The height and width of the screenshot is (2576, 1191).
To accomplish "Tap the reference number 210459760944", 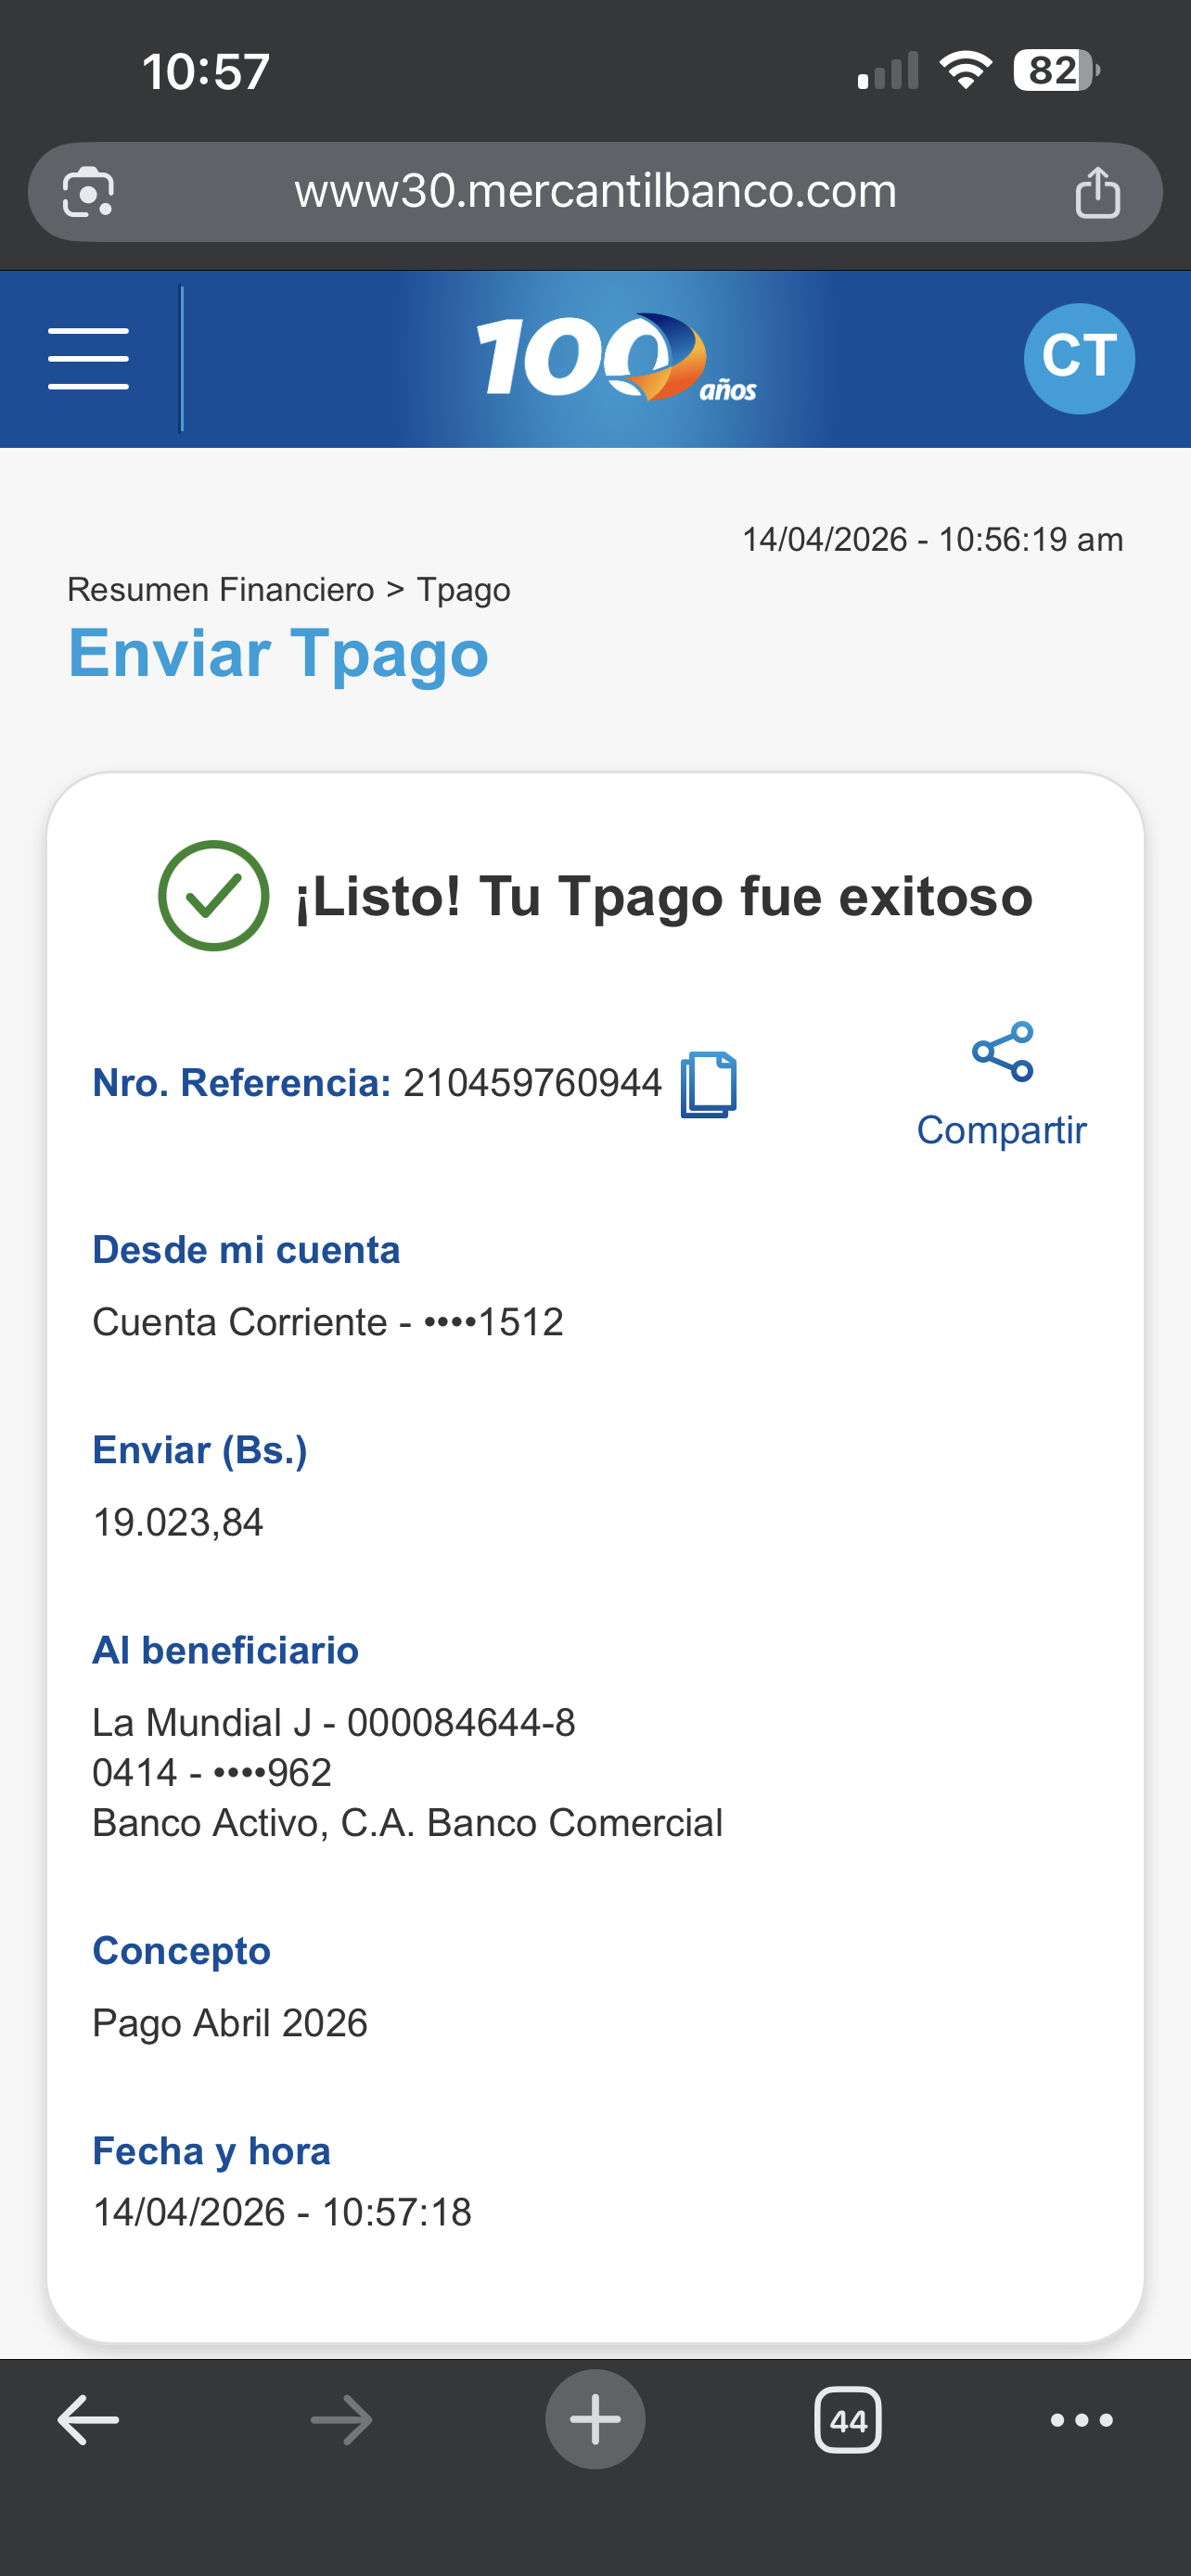I will tap(532, 1083).
